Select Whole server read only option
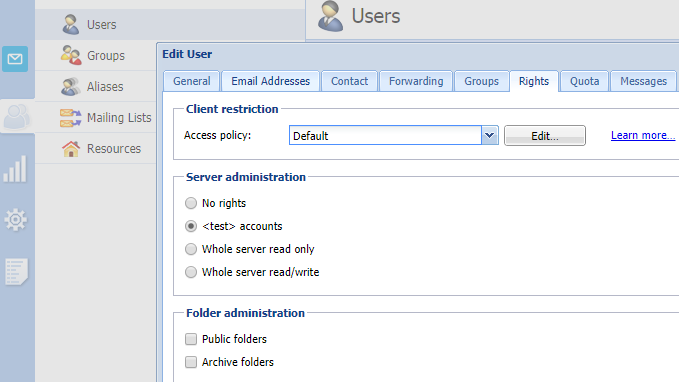This screenshot has width=679, height=382. [x=191, y=249]
